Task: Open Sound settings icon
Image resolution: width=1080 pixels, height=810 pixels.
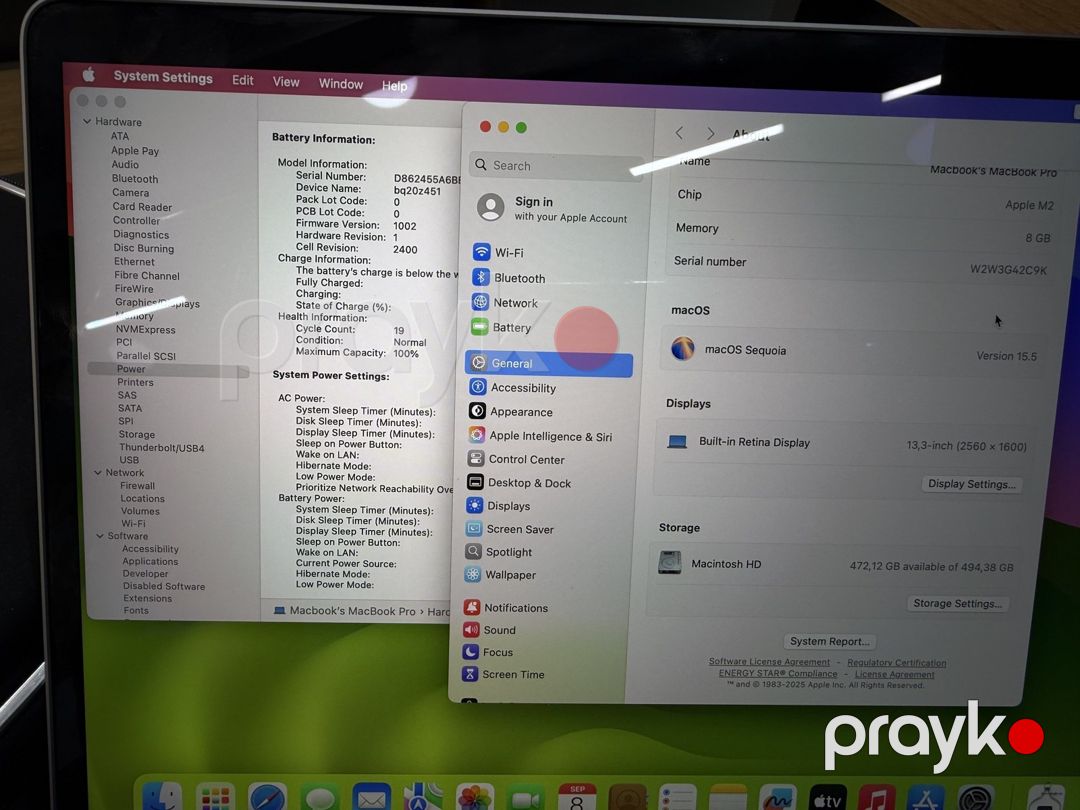Action: (x=471, y=629)
